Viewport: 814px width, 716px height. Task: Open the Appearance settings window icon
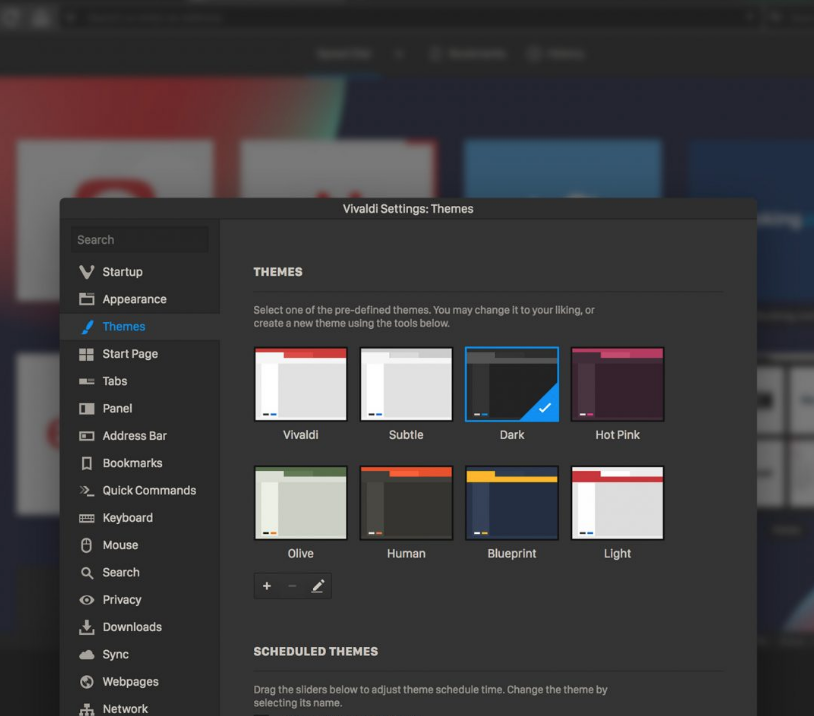(87, 299)
